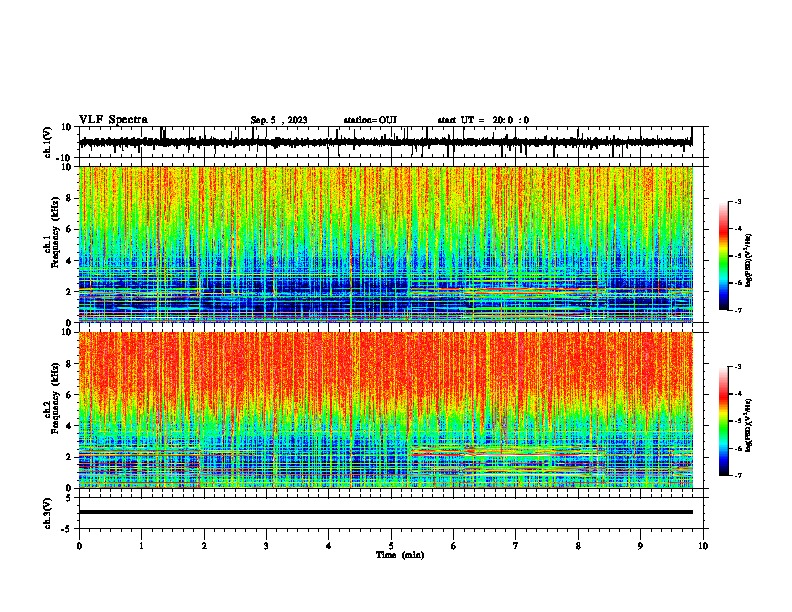Select the date text "Sep. 5 , 2023"
Viewport: 792px width, 612px height.
(x=279, y=120)
